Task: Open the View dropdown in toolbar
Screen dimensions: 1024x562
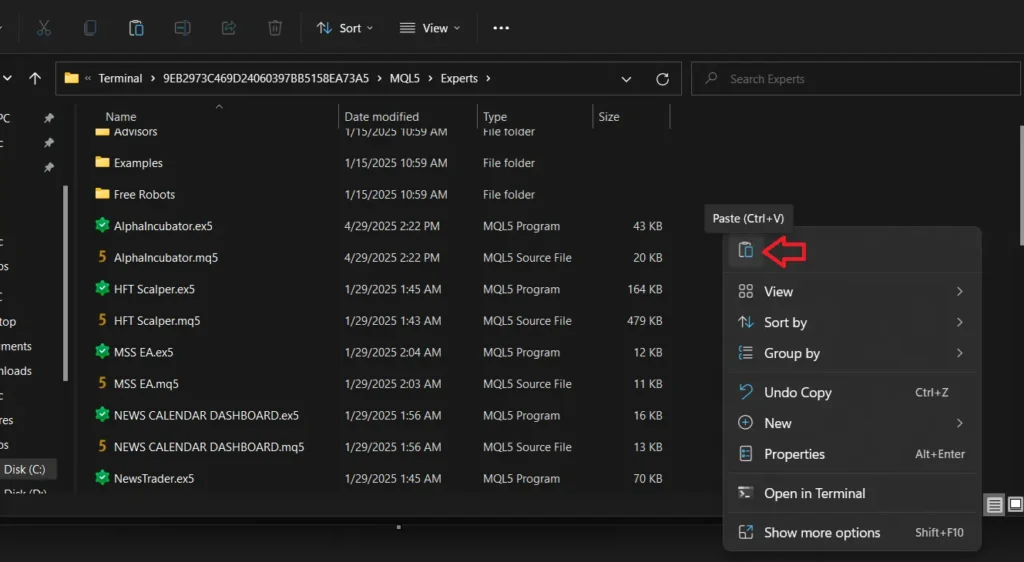Action: 430,28
